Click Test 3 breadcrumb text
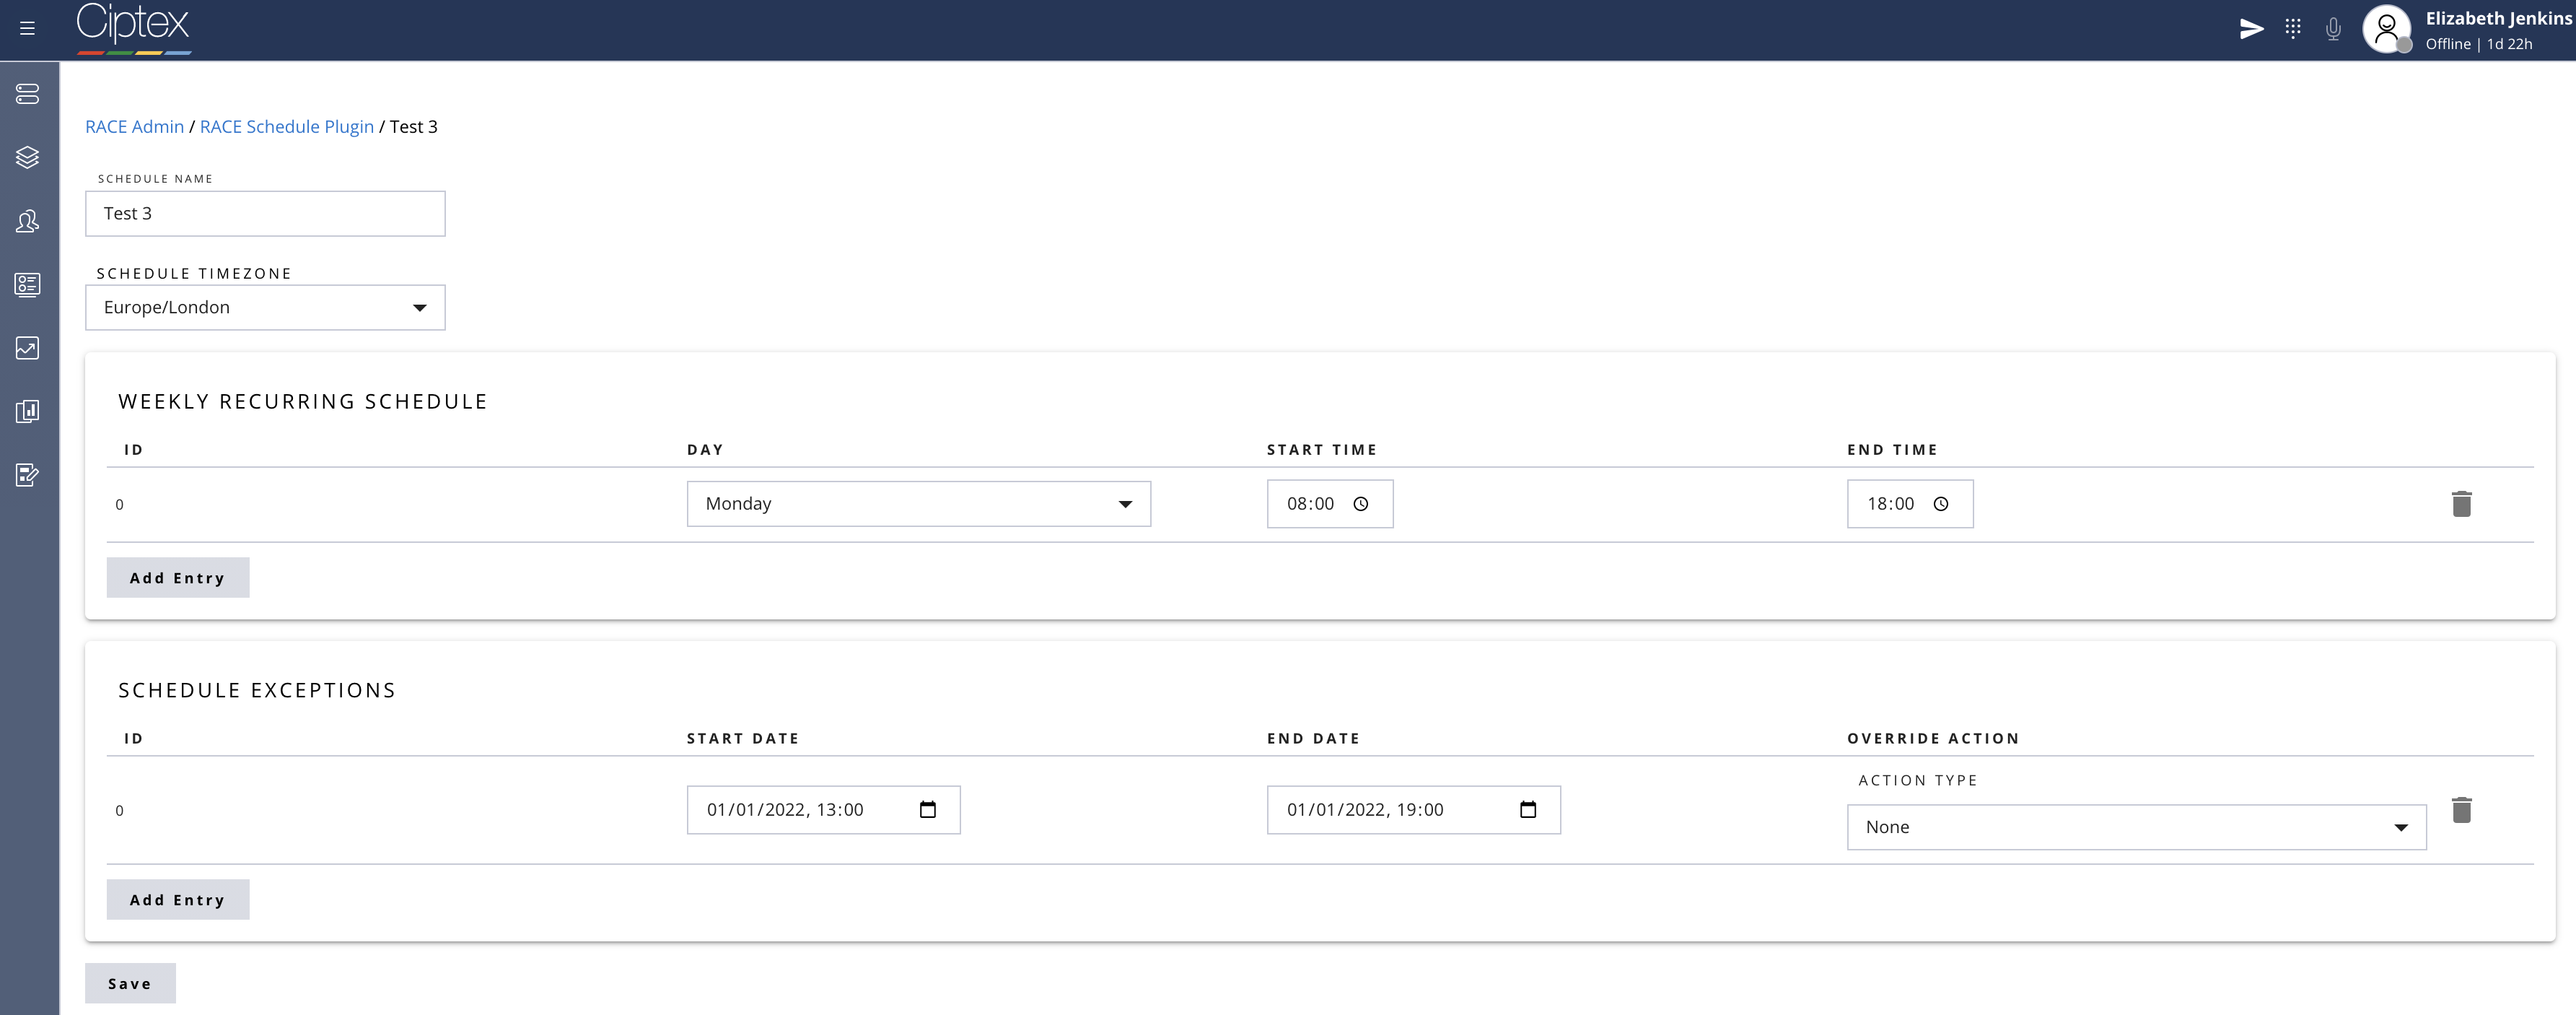The width and height of the screenshot is (2576, 1015). [x=414, y=127]
